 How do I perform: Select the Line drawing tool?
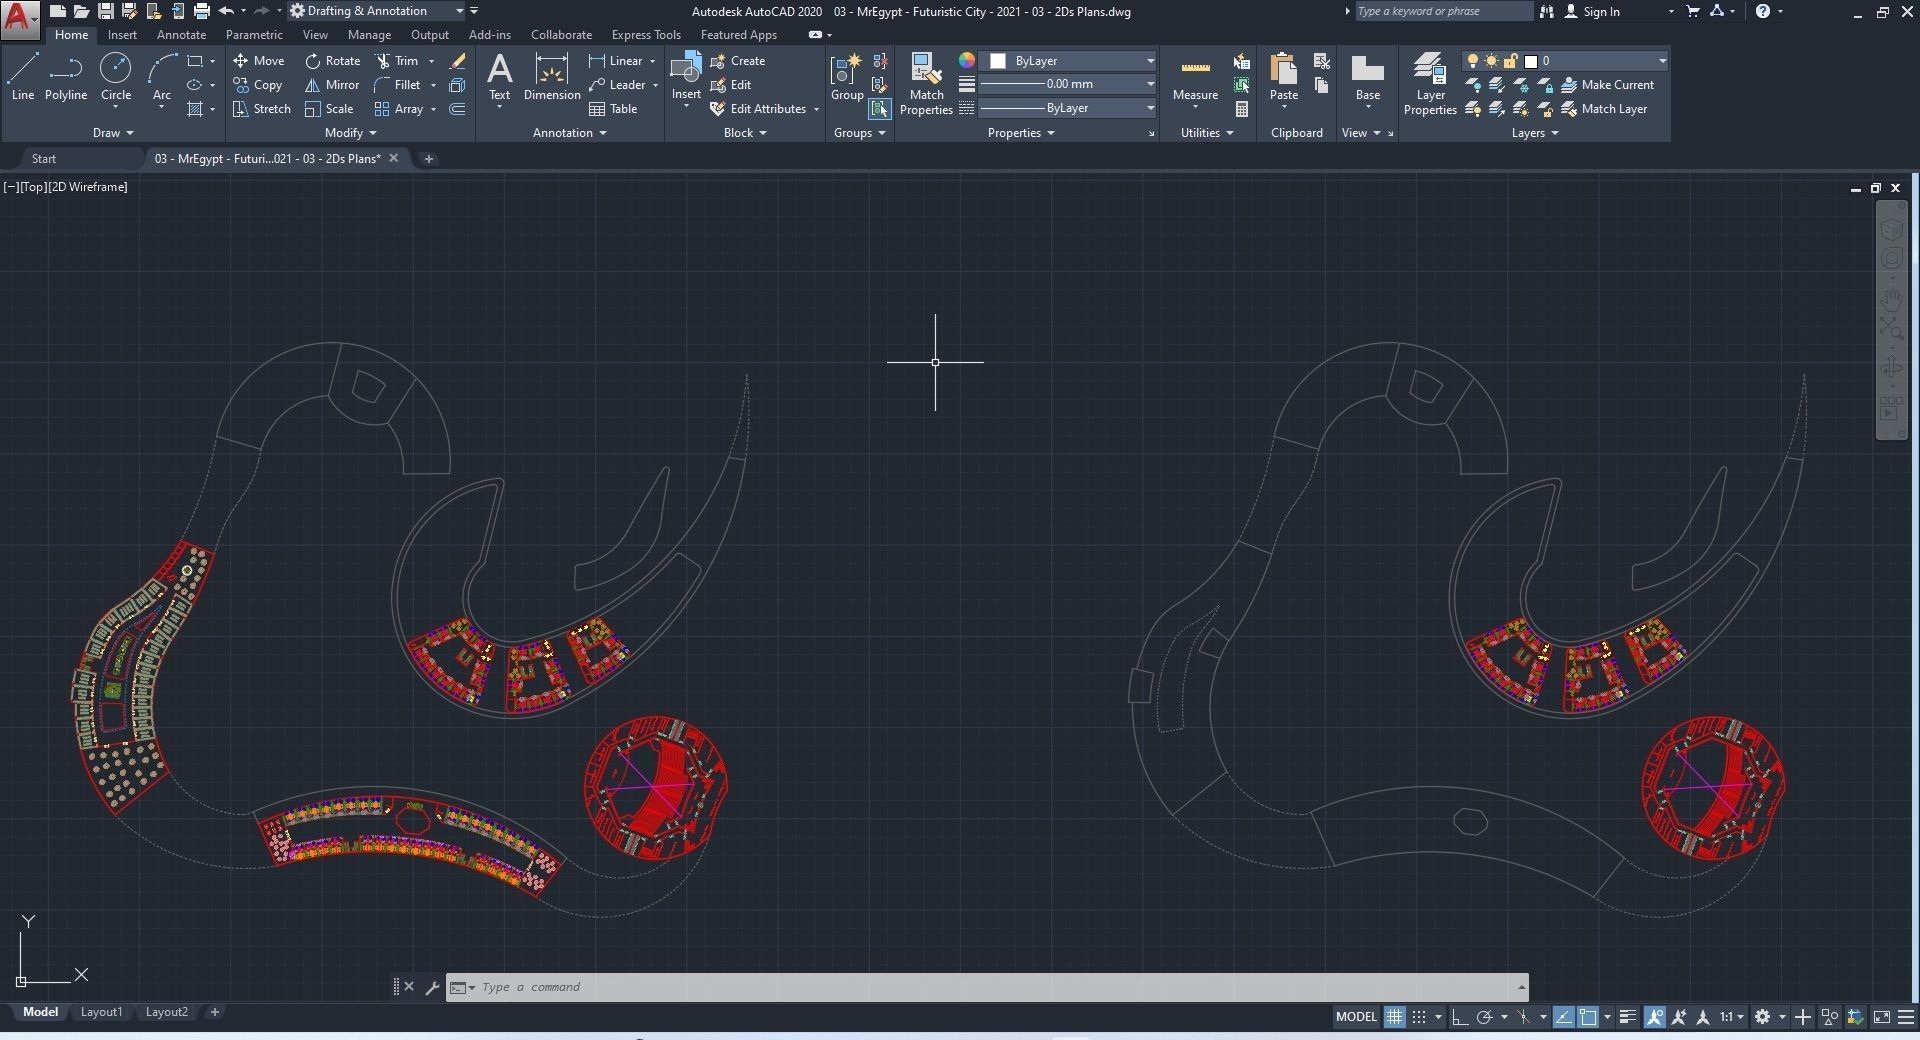(x=23, y=77)
